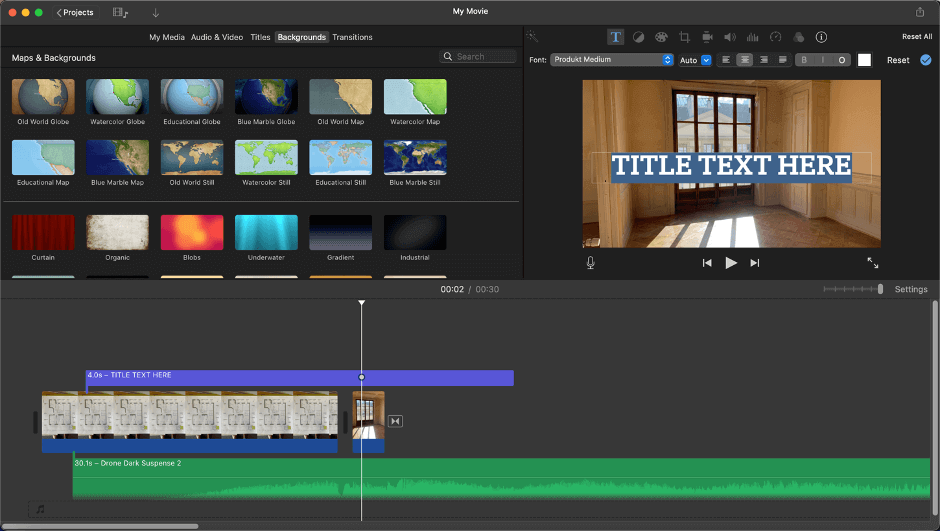Open the share export menu
The width and height of the screenshot is (940, 532).
(x=920, y=12)
